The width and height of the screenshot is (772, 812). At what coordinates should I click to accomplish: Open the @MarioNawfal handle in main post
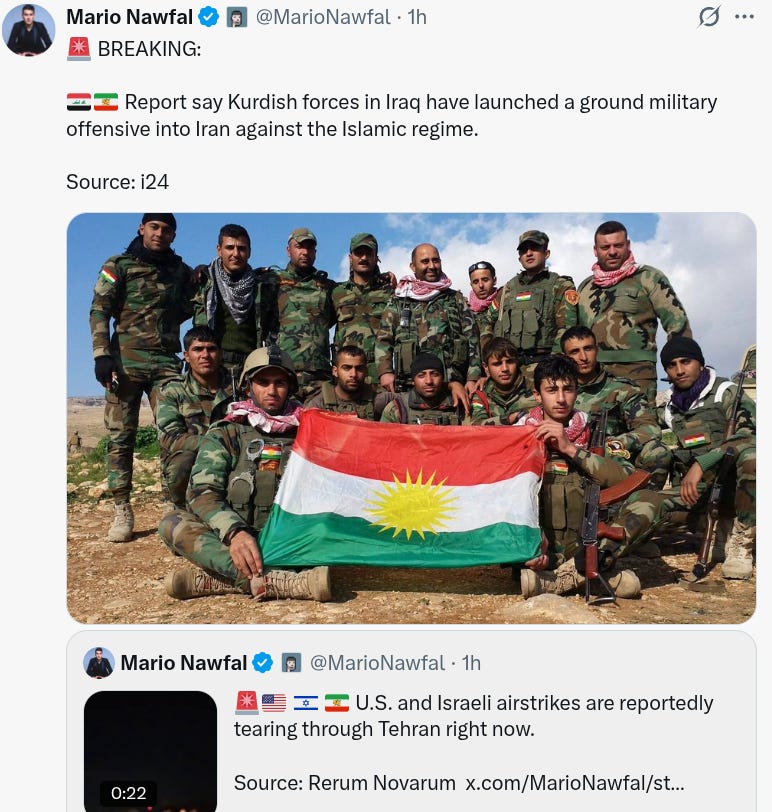coord(323,17)
